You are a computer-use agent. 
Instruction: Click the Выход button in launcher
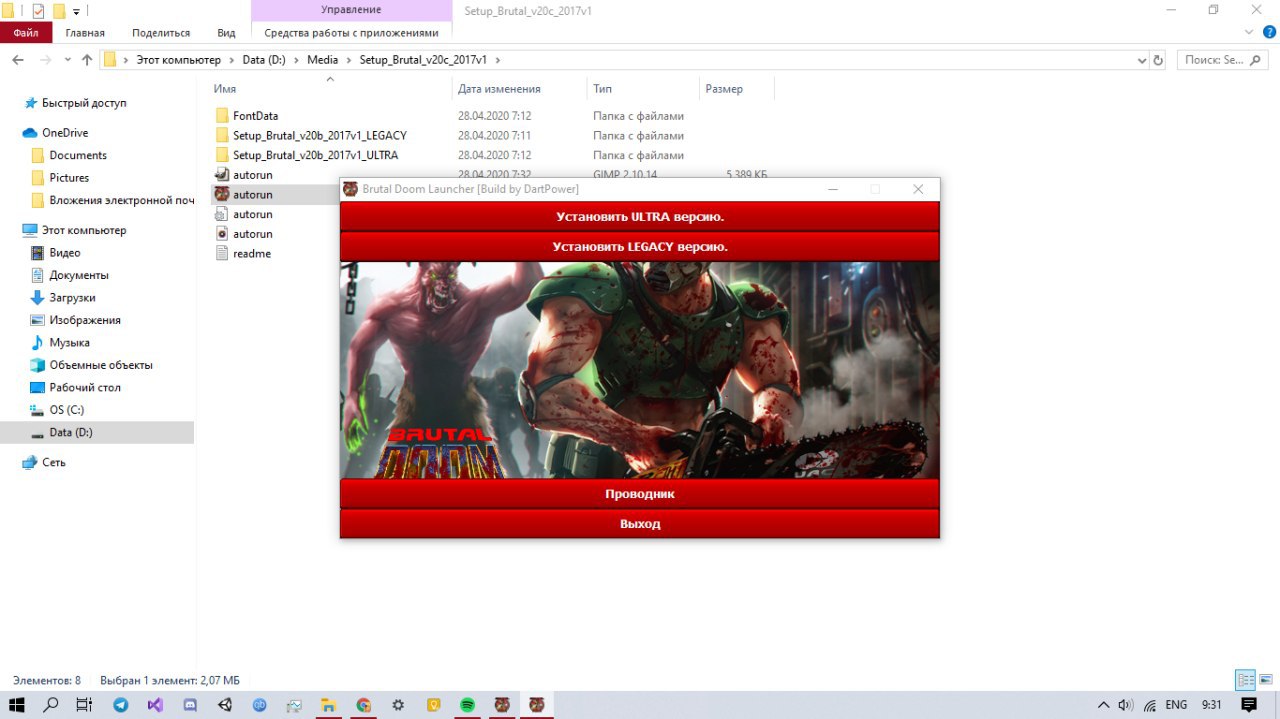coord(640,524)
